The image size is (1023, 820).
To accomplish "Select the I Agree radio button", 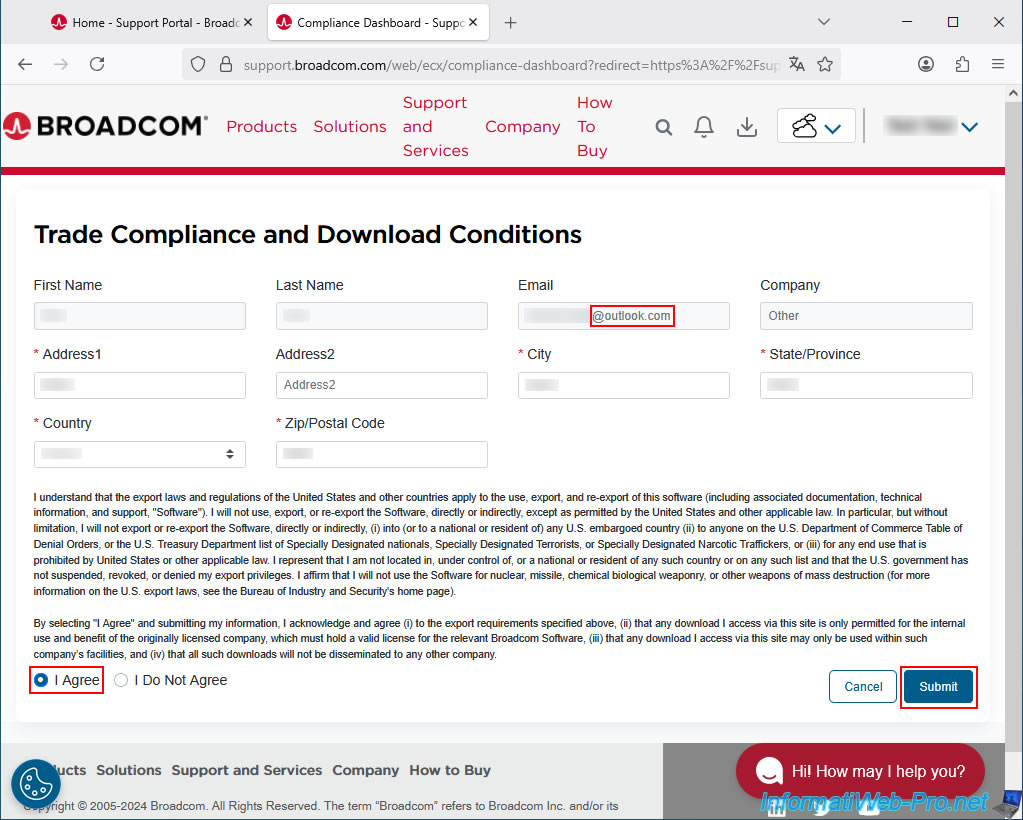I will point(41,680).
